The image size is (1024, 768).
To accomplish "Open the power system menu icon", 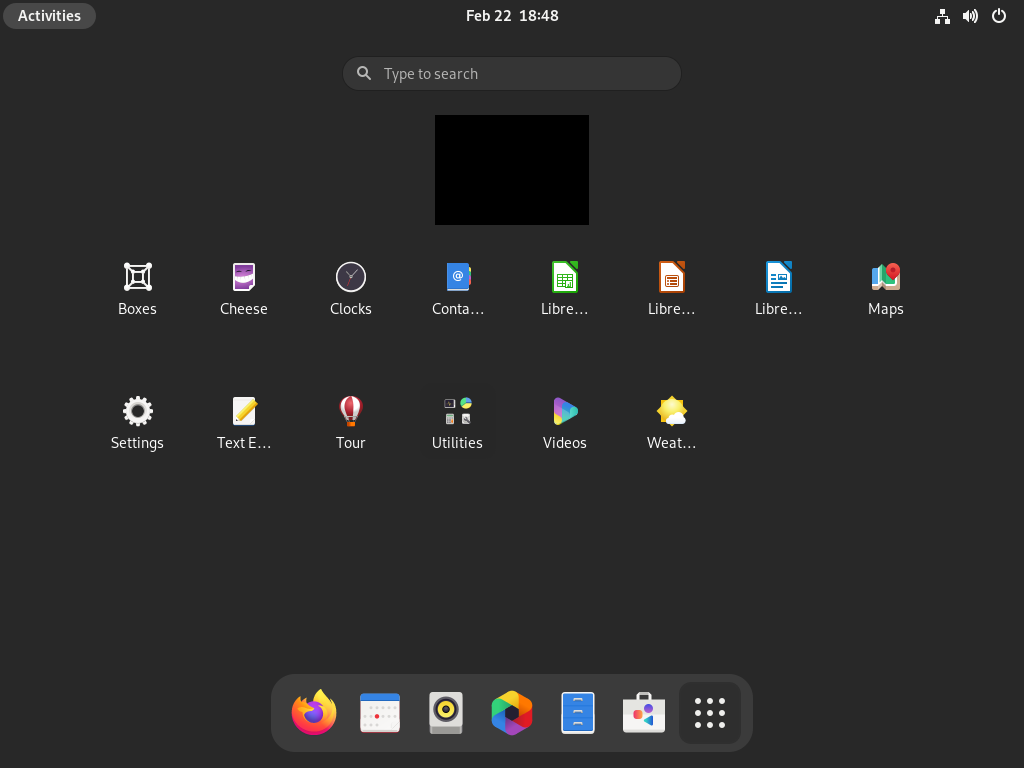I will click(999, 16).
